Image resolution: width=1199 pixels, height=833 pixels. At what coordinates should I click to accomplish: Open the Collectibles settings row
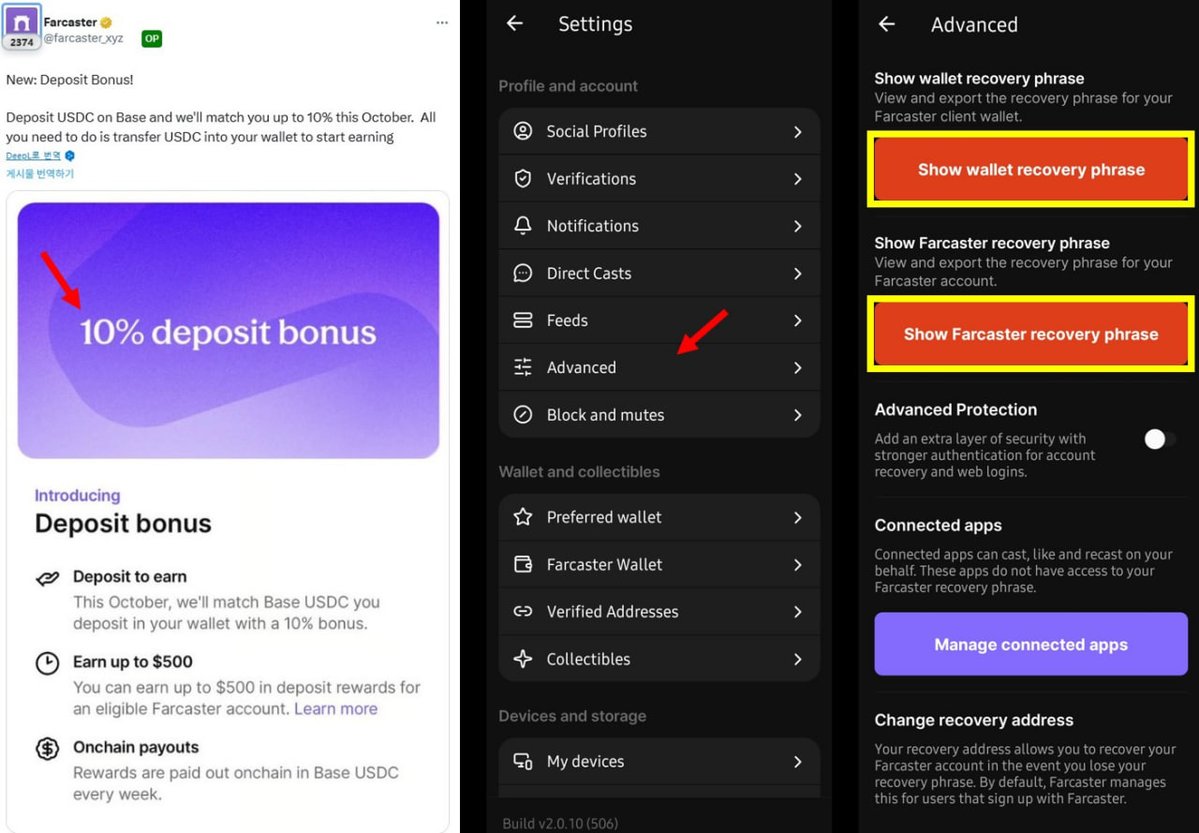(659, 659)
